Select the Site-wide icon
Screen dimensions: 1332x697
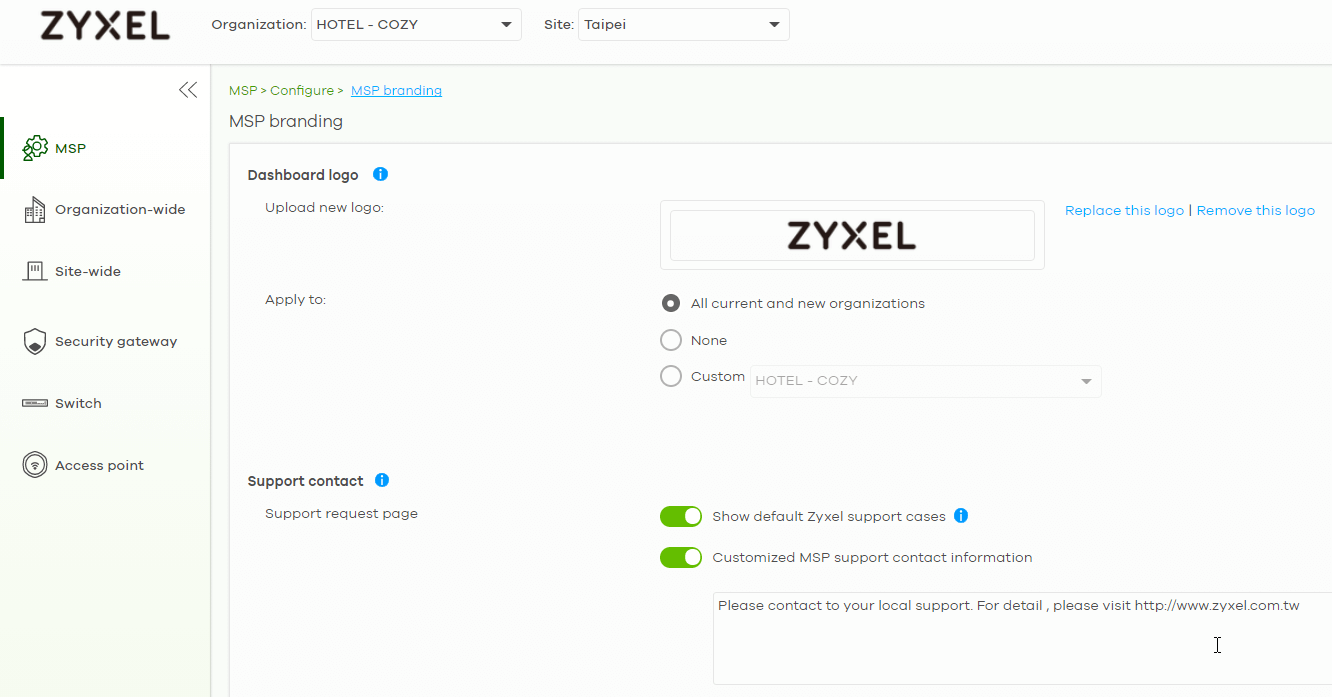[35, 271]
